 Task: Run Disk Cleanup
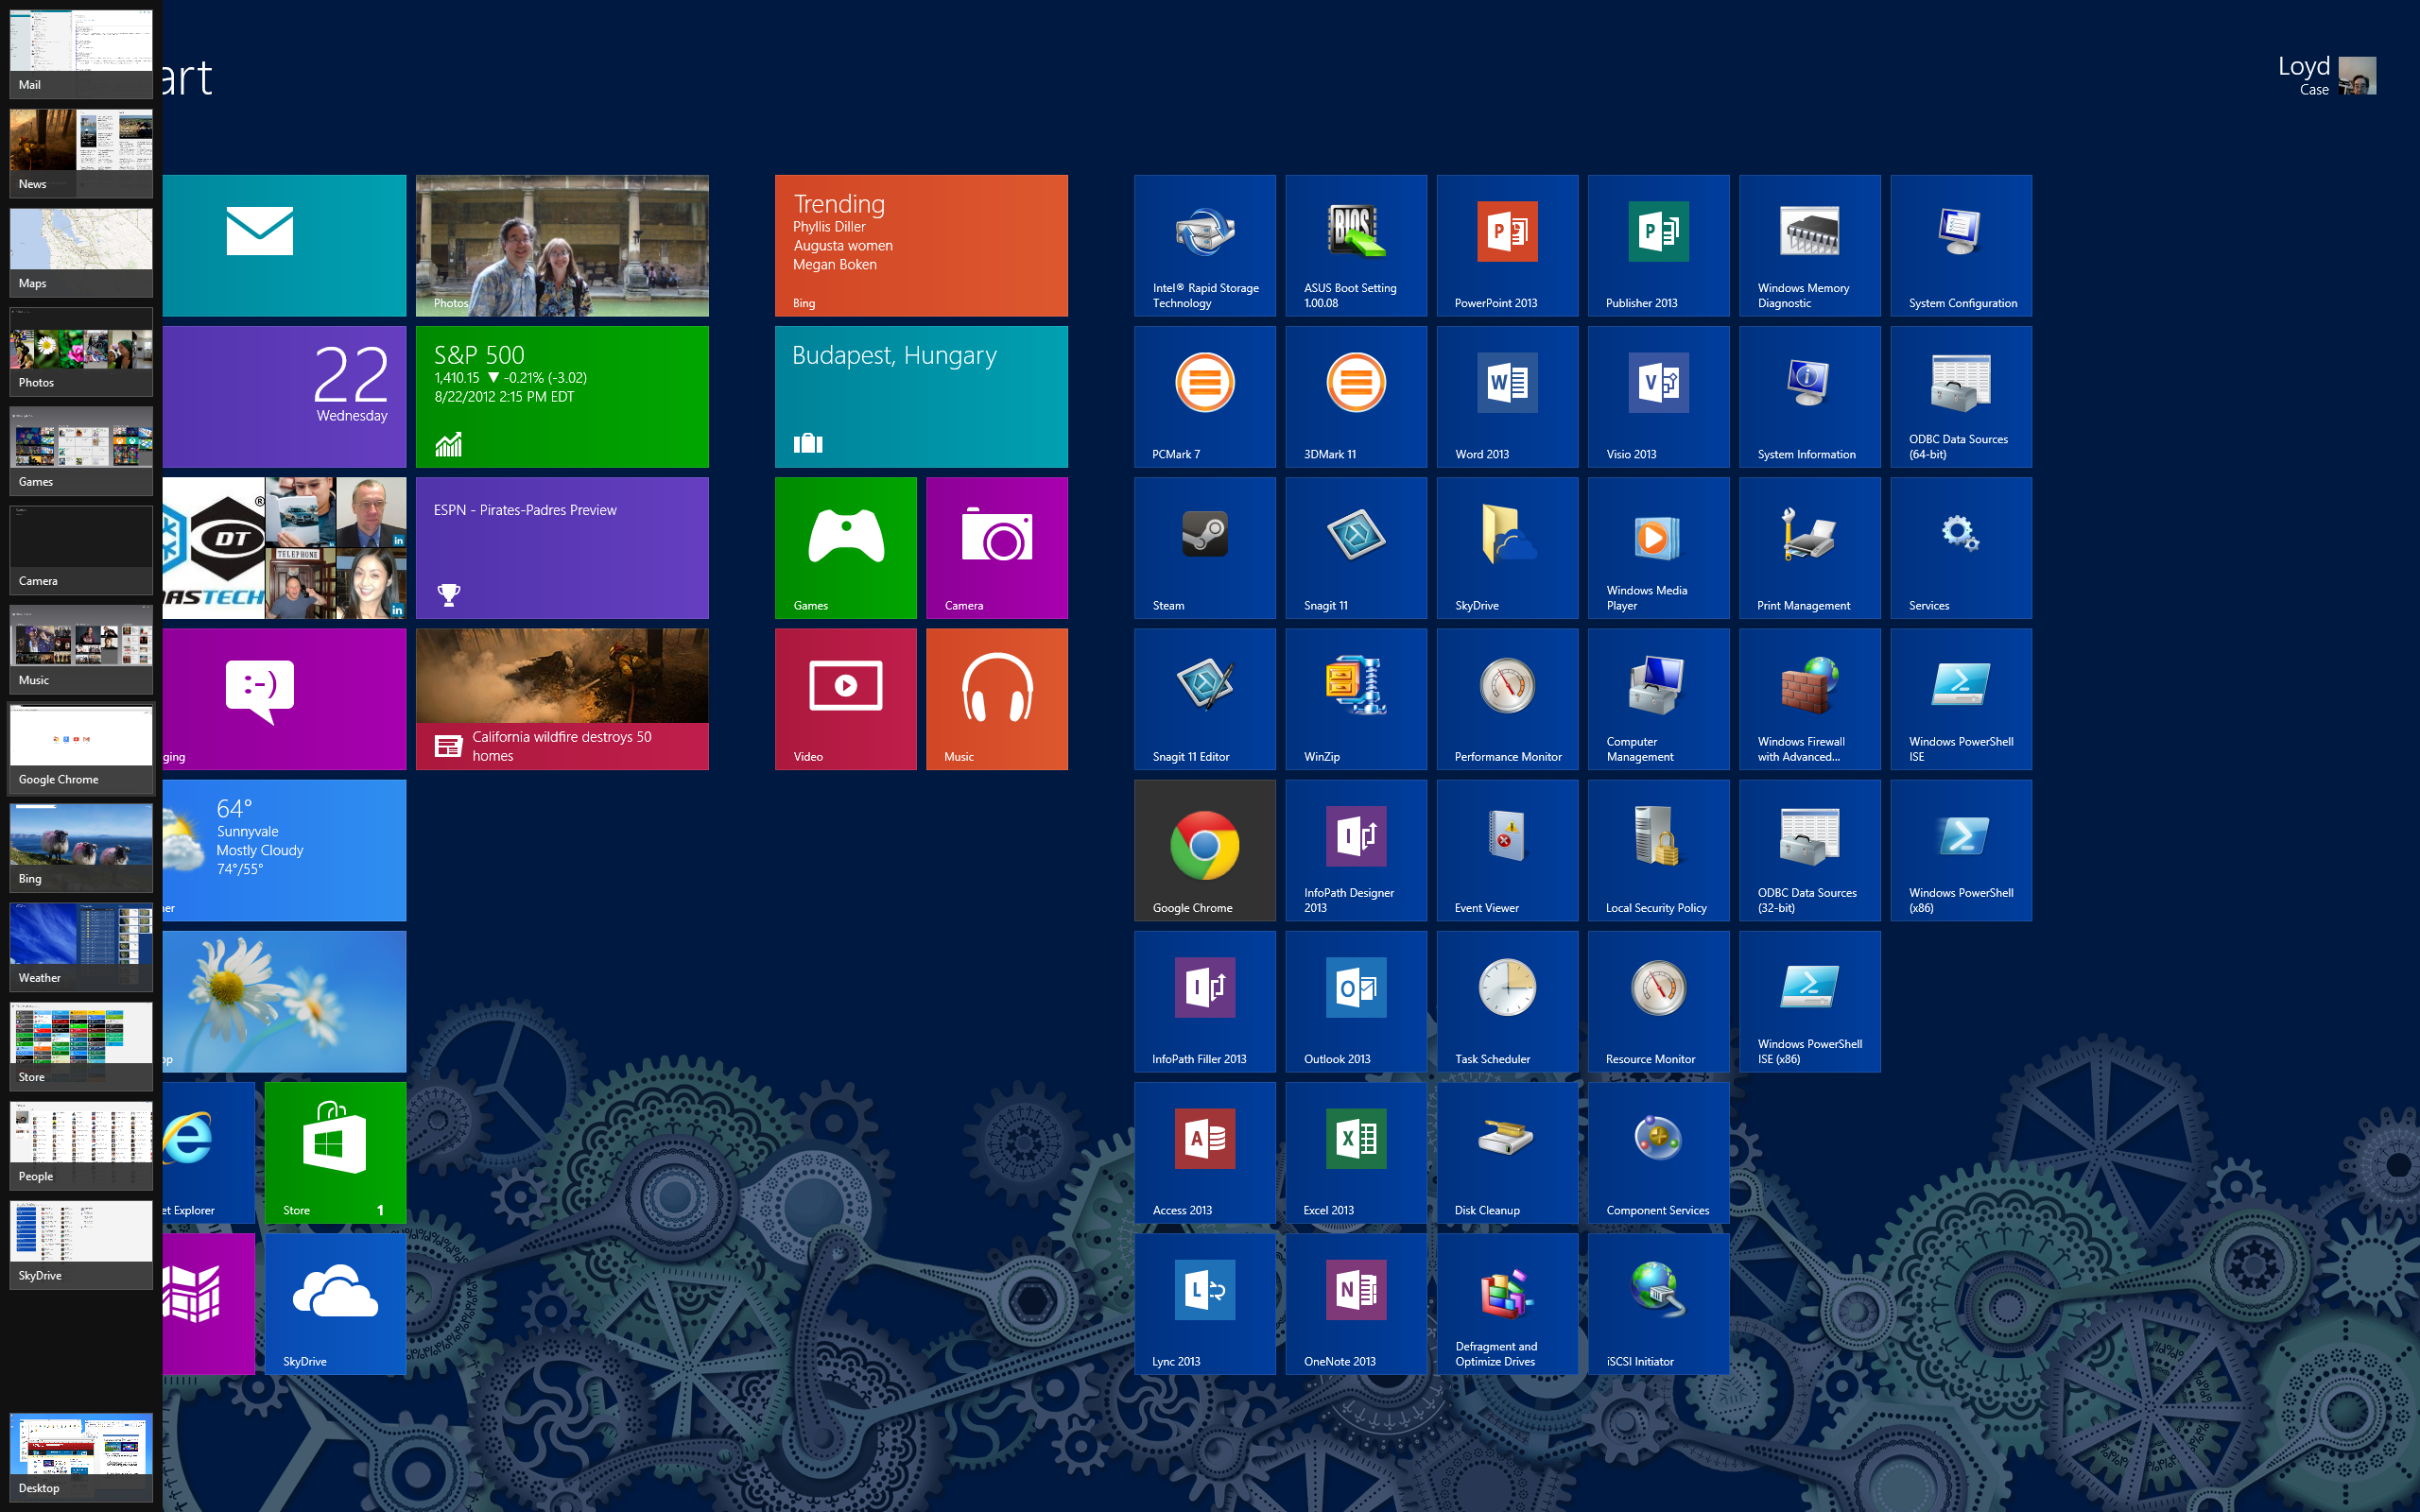(1506, 1151)
